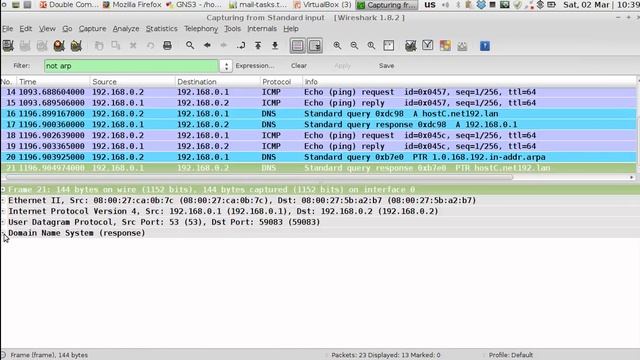This screenshot has height=360, width=640.
Task: Open the Go menu
Action: pyautogui.click(x=67, y=29)
